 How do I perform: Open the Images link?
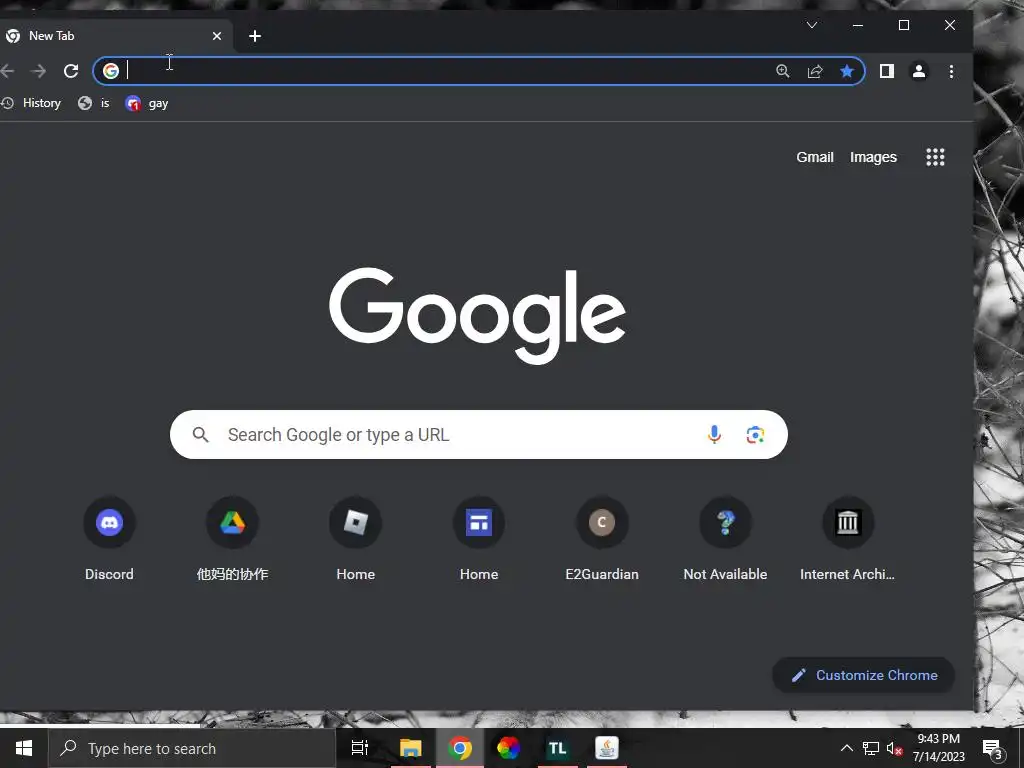[873, 157]
